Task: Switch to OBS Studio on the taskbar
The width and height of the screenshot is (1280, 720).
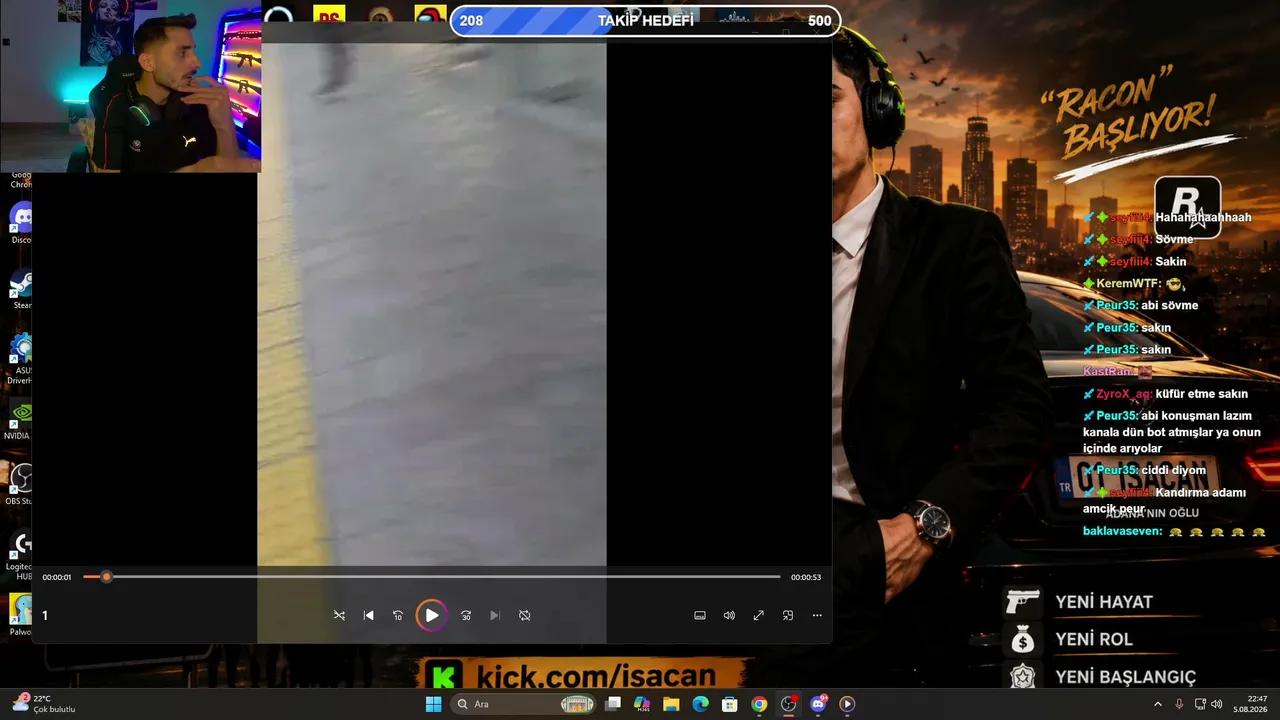Action: click(789, 704)
